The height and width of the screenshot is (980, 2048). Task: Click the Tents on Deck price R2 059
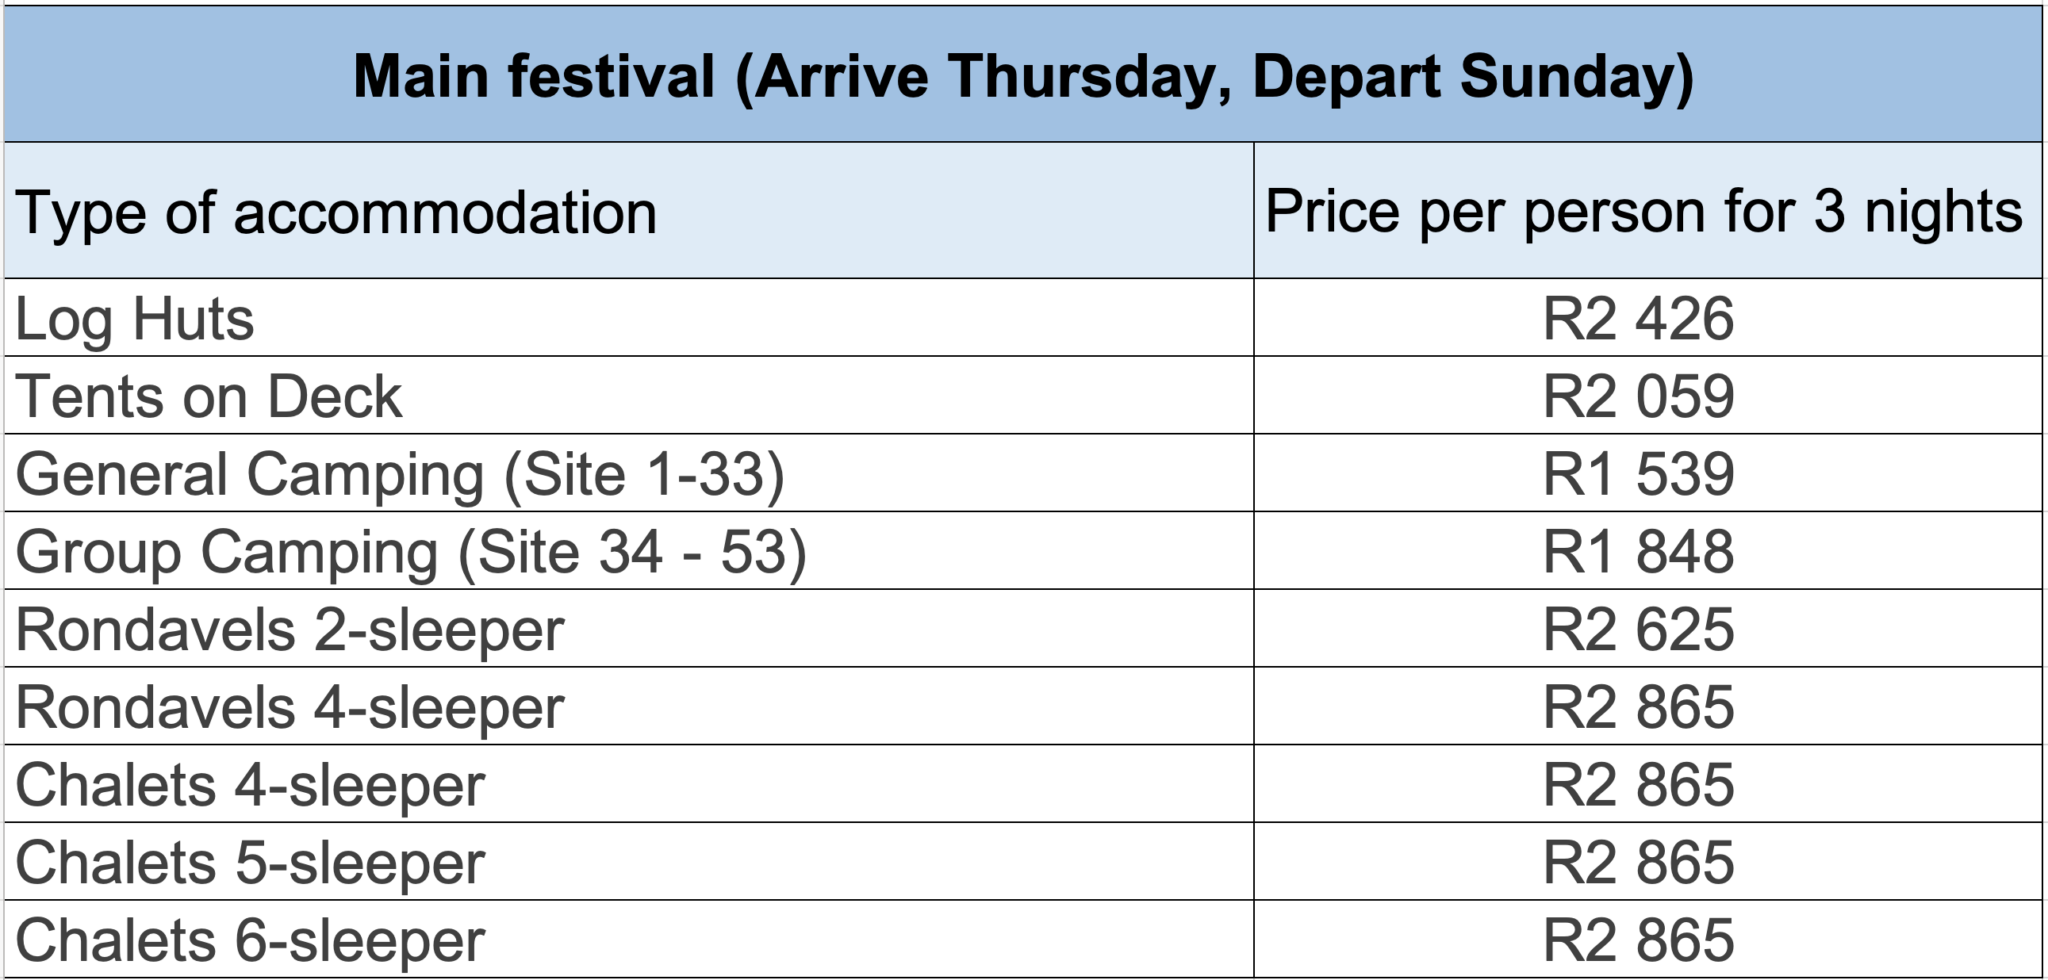[x=1638, y=396]
